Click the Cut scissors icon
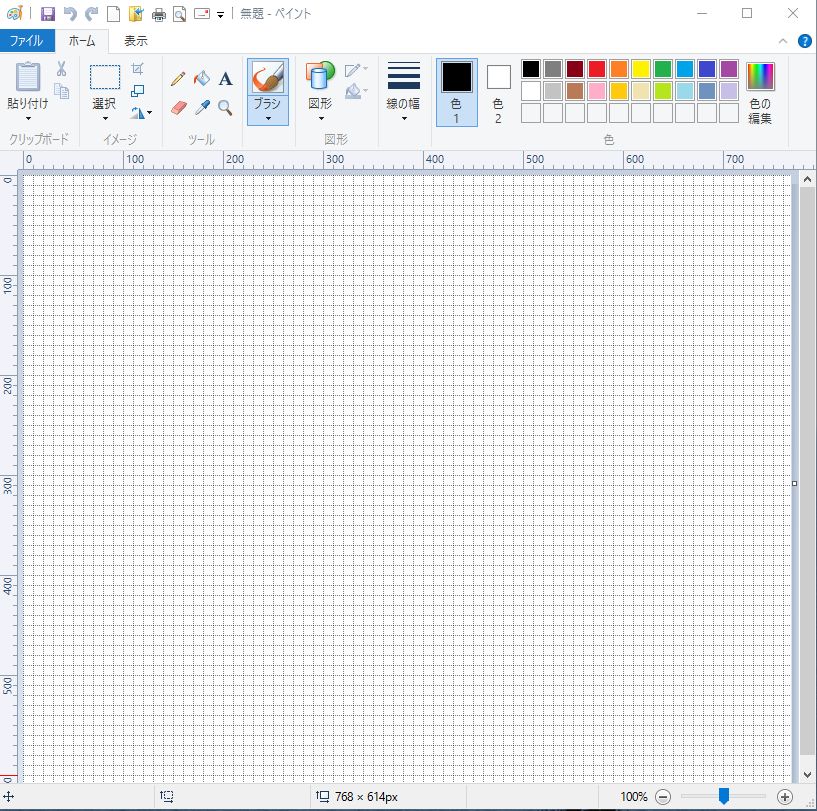Viewport: 817px width, 811px height. pos(61,68)
